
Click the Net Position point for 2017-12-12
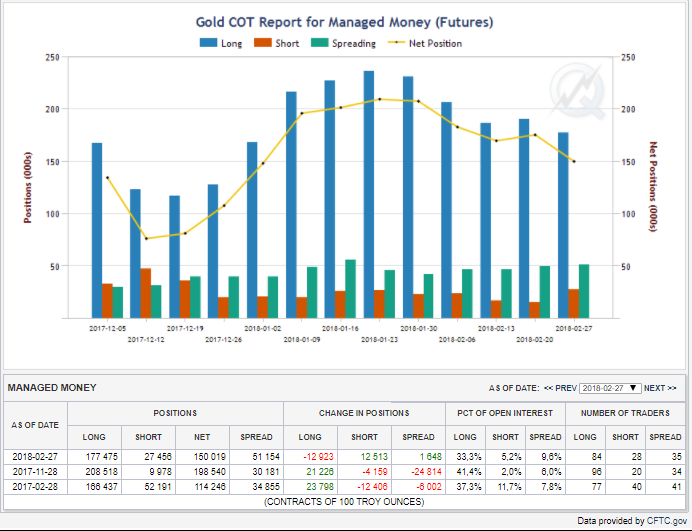(146, 239)
